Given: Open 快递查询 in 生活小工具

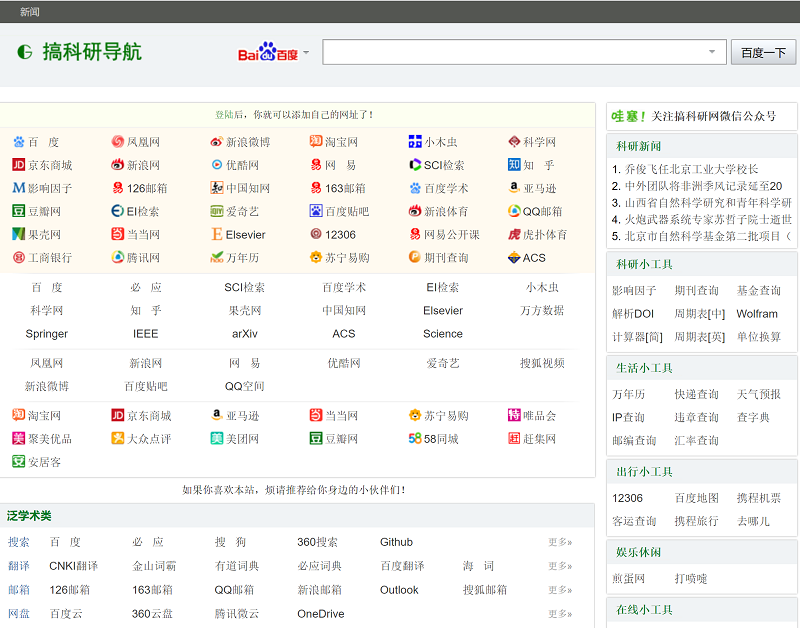Looking at the screenshot, I should tap(696, 394).
